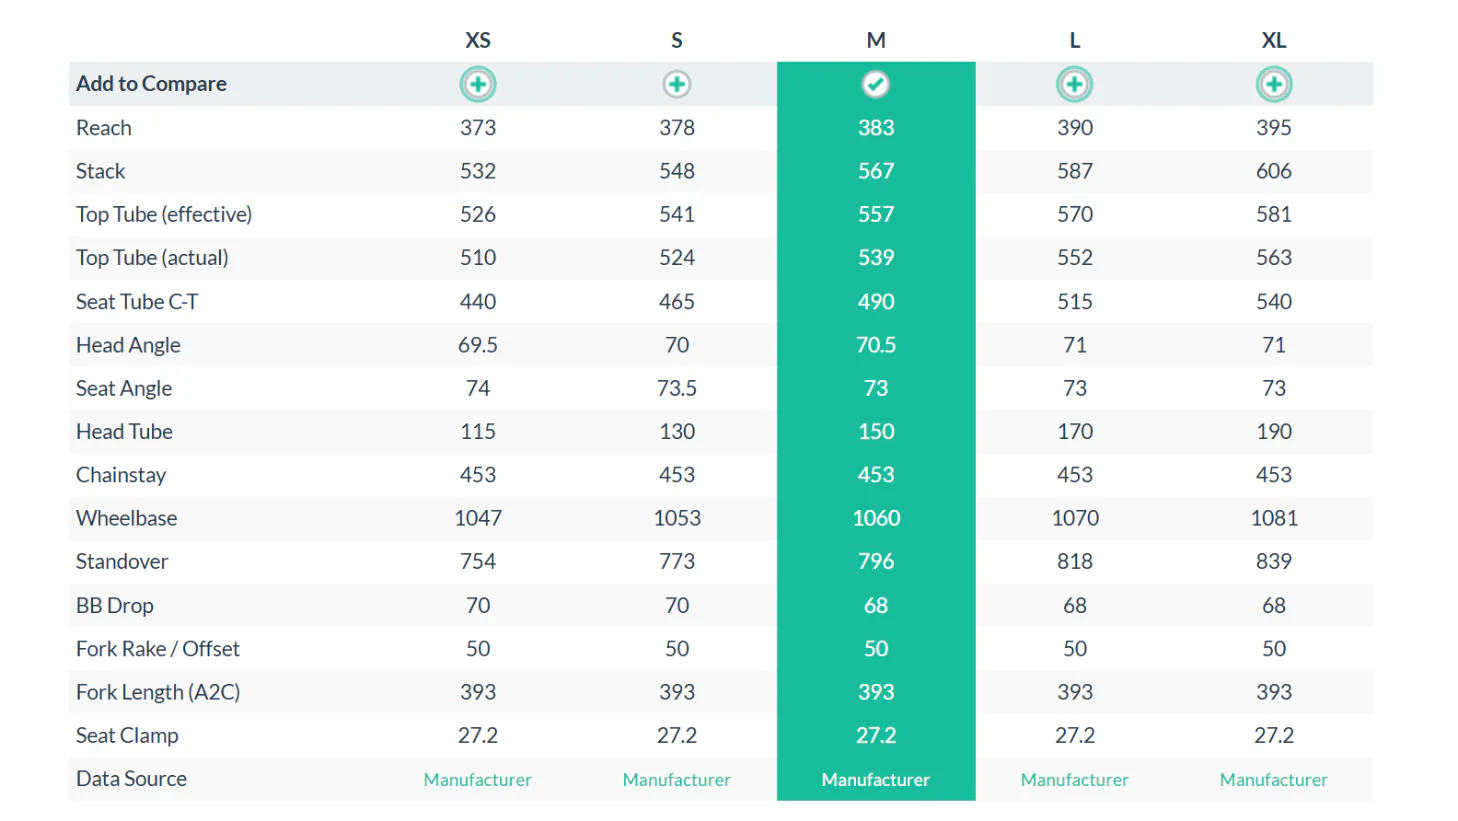Select the XL size column header
The image size is (1458, 821).
pos(1274,40)
